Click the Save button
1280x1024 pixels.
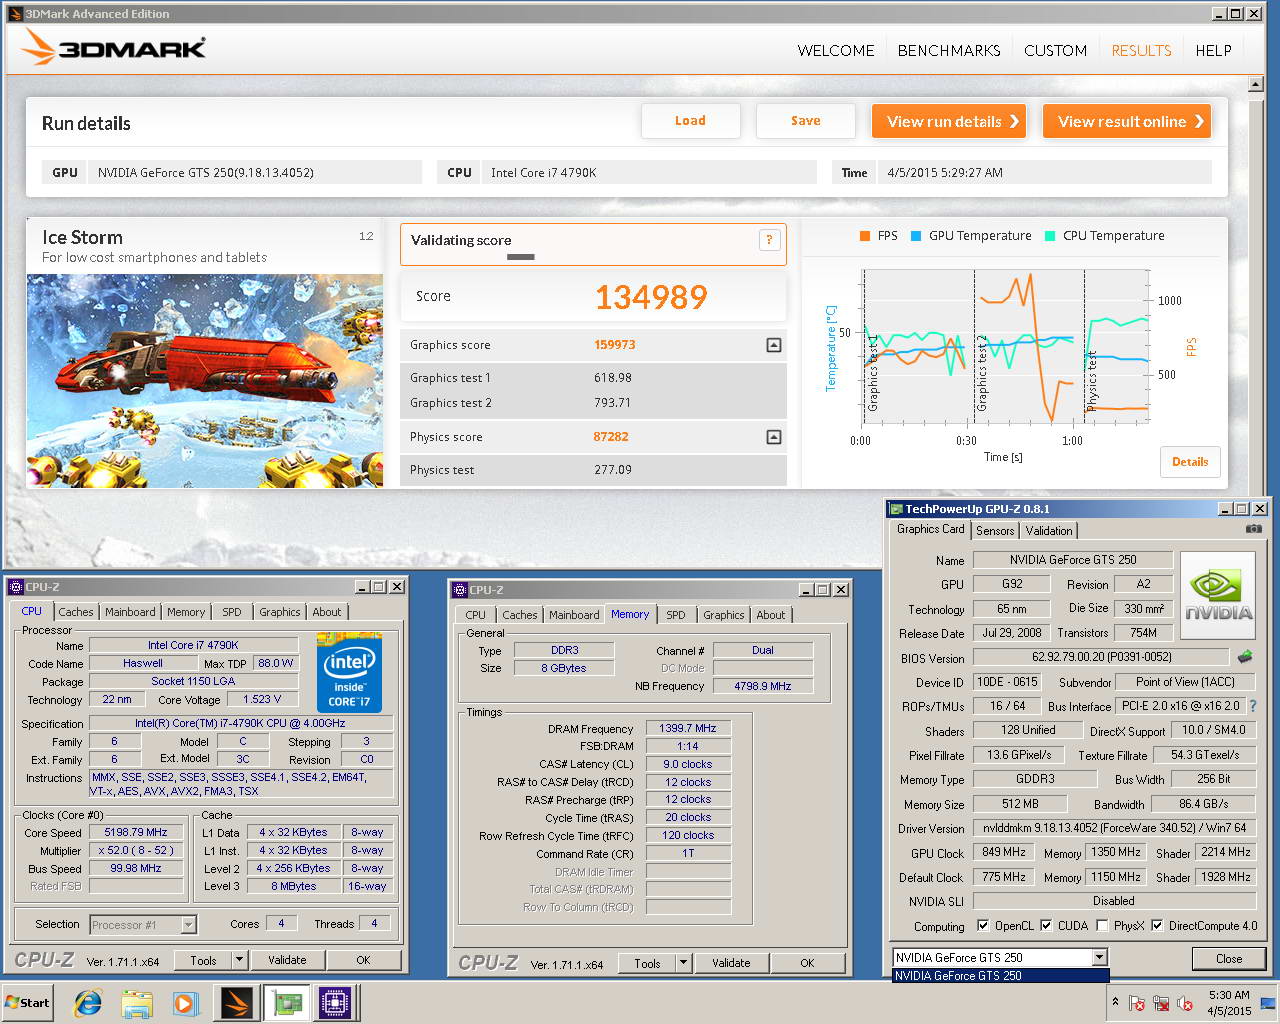pos(806,121)
